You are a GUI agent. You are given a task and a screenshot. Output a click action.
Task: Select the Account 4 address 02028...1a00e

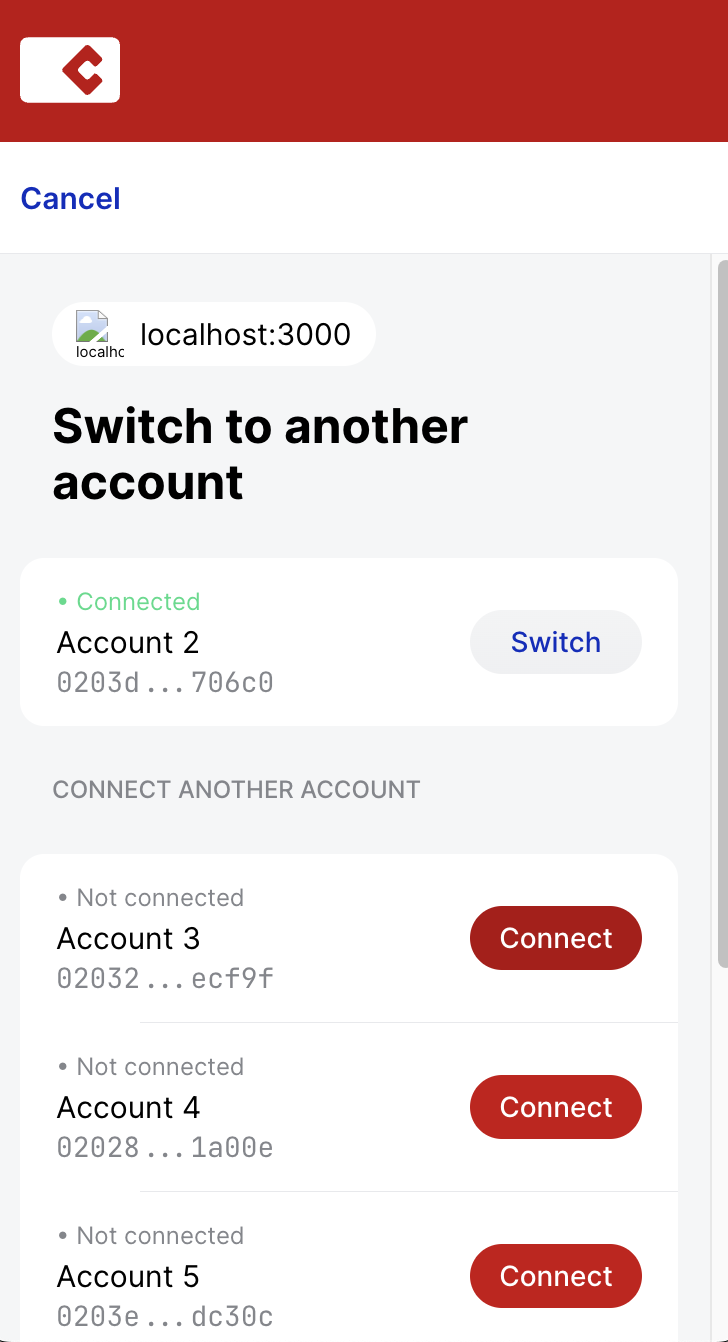point(163,1147)
